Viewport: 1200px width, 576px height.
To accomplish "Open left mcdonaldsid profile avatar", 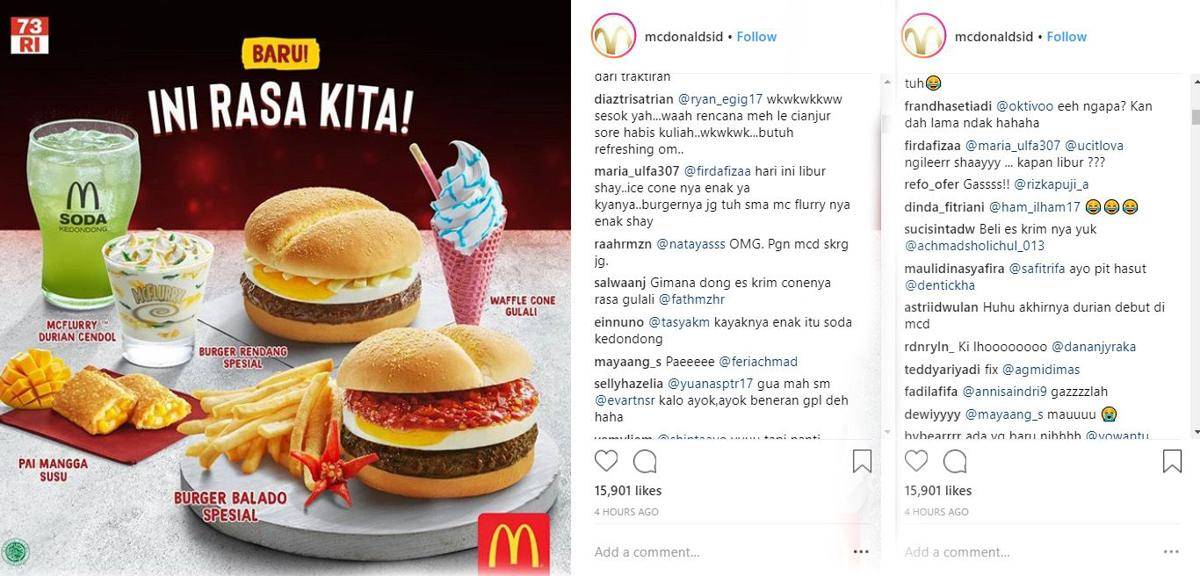I will [614, 36].
